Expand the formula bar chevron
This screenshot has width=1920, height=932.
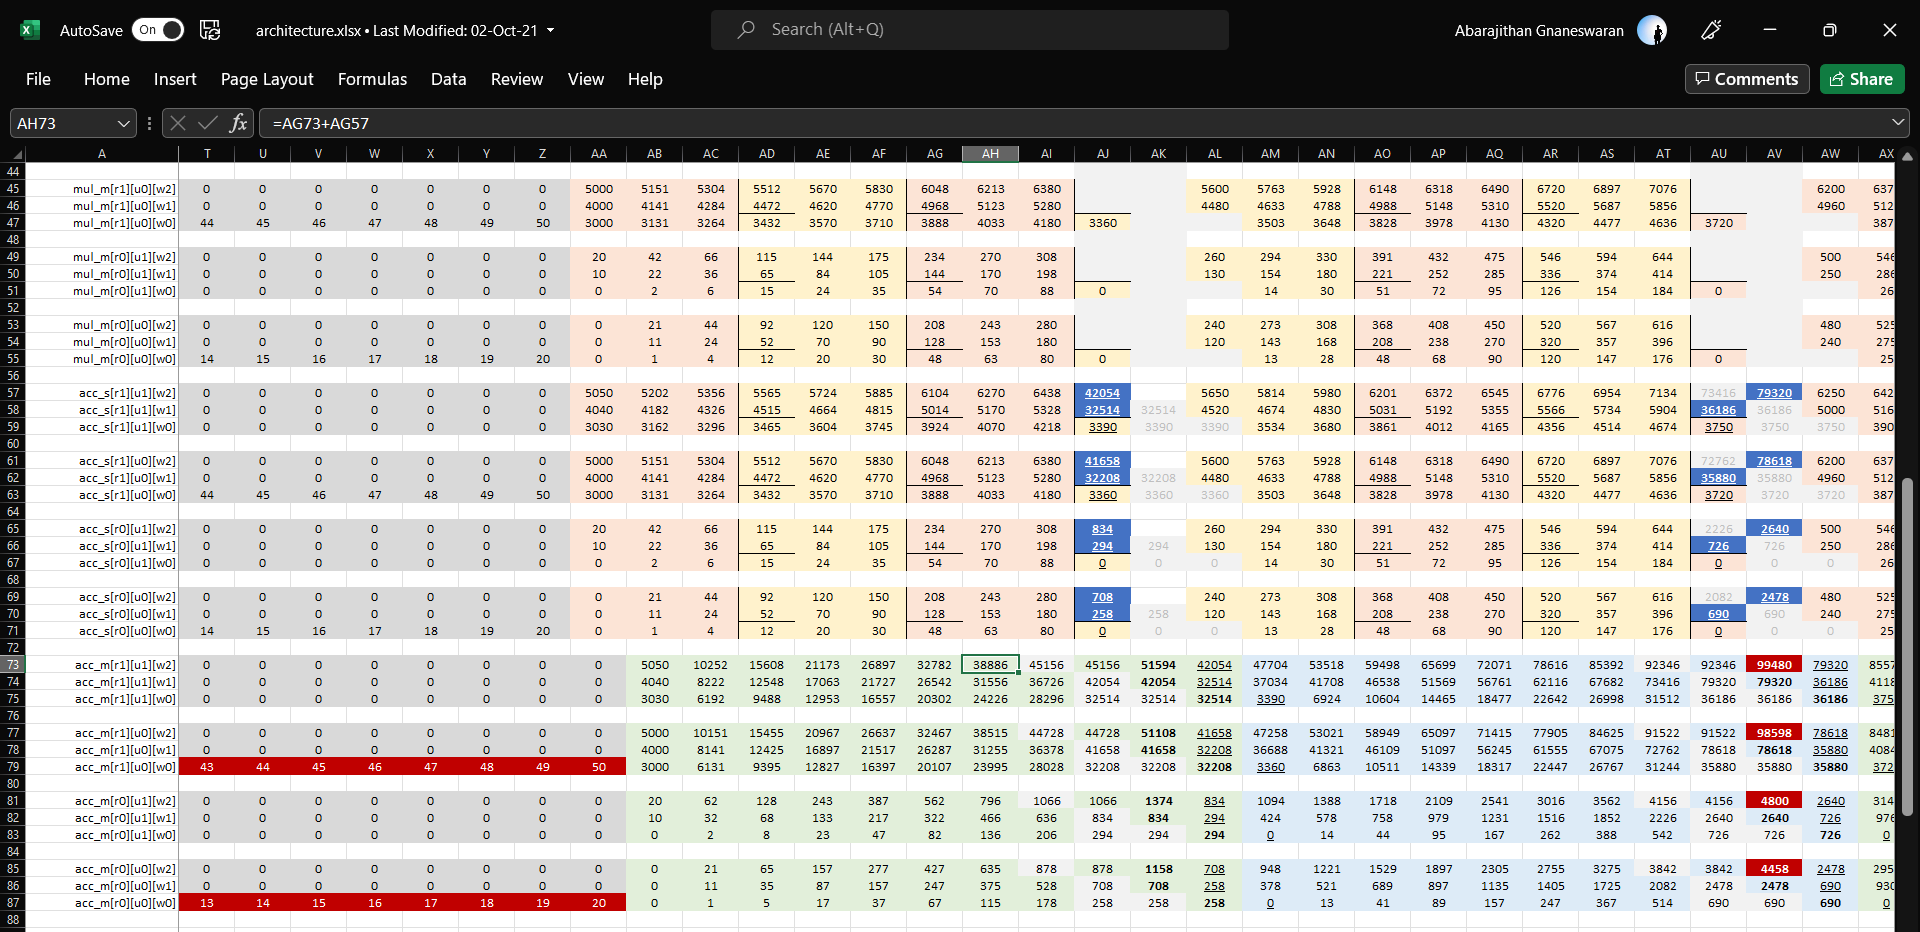(x=1897, y=123)
